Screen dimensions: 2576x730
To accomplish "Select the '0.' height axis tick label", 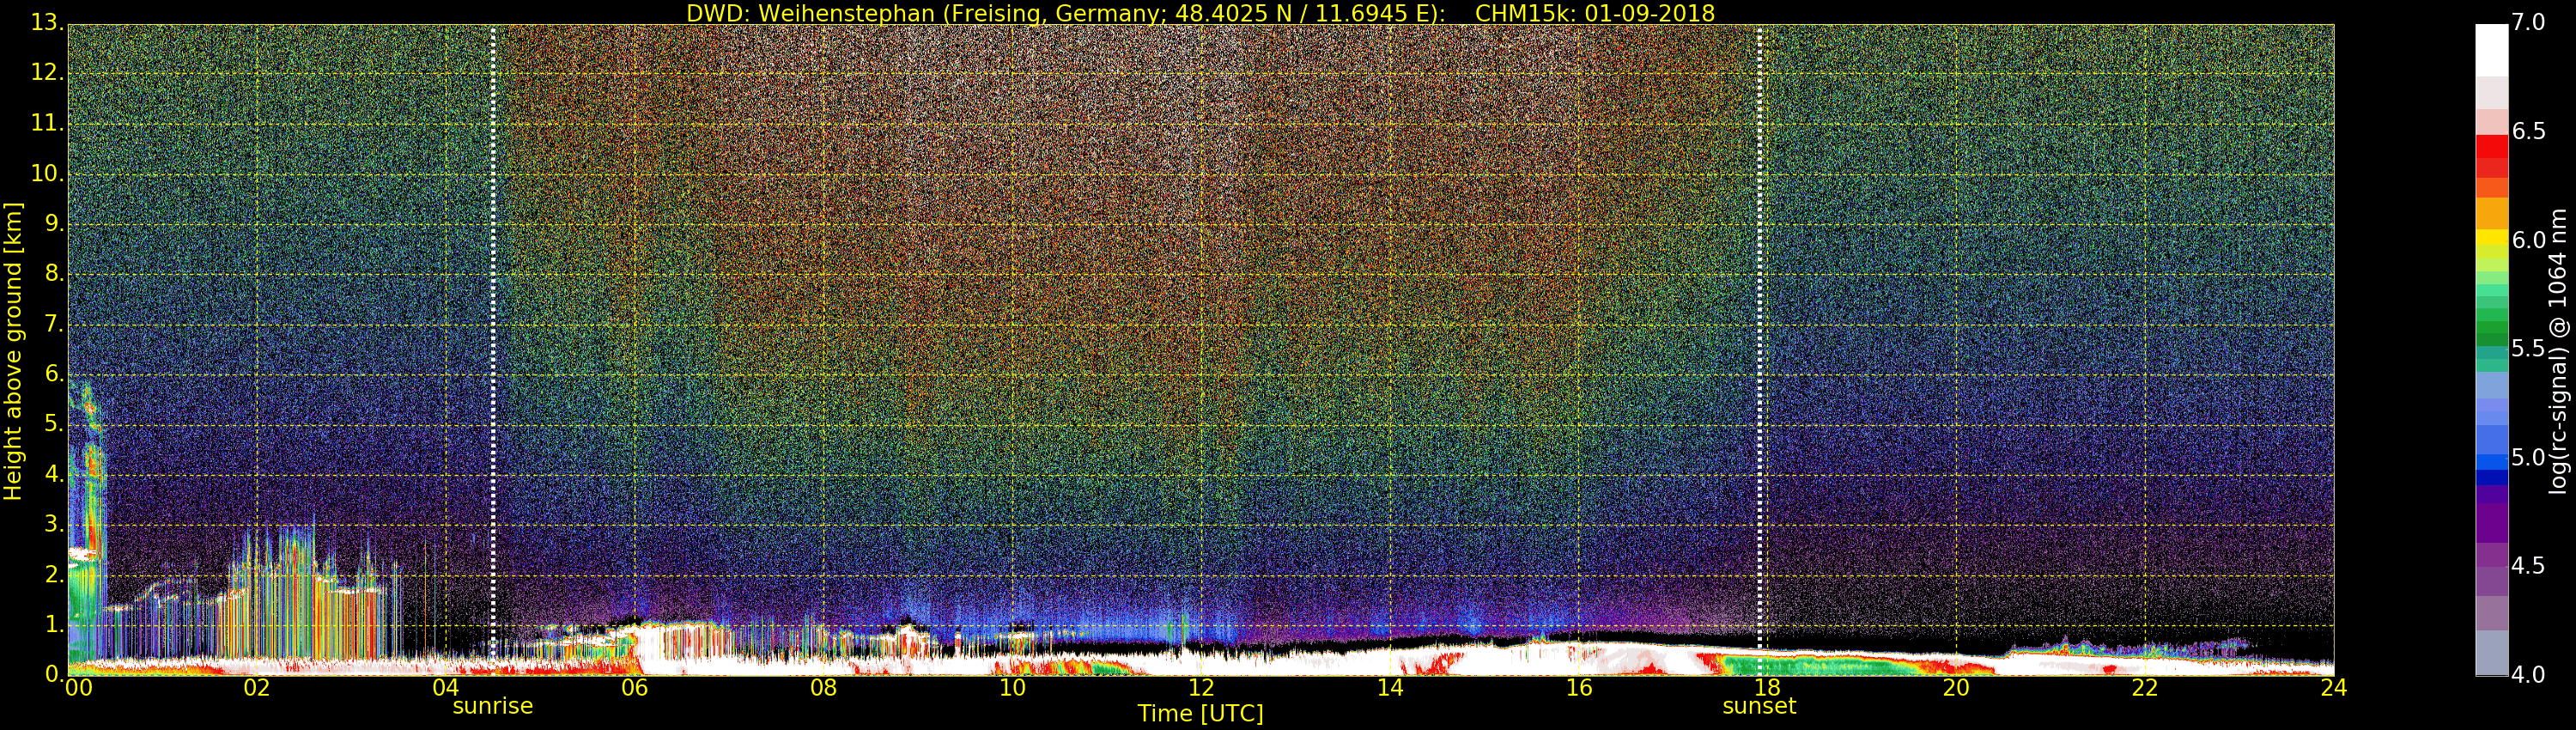I will tap(54, 674).
